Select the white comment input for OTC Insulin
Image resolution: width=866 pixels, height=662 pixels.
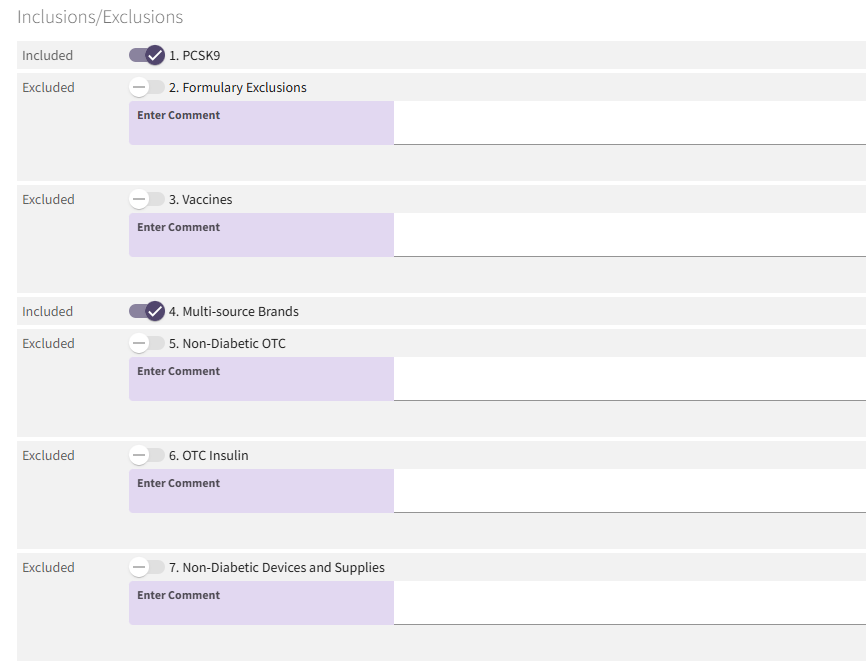coord(629,491)
